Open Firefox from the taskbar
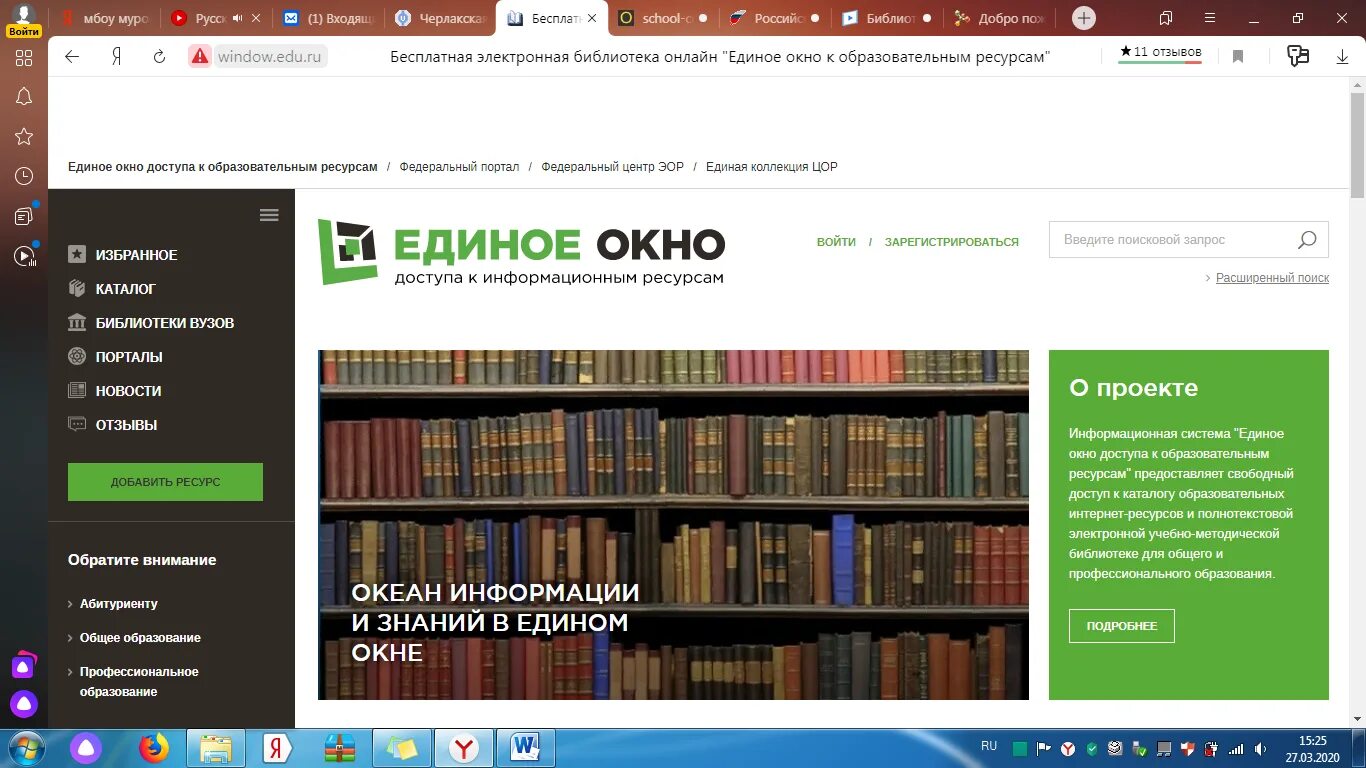This screenshot has width=1366, height=768. tap(153, 748)
